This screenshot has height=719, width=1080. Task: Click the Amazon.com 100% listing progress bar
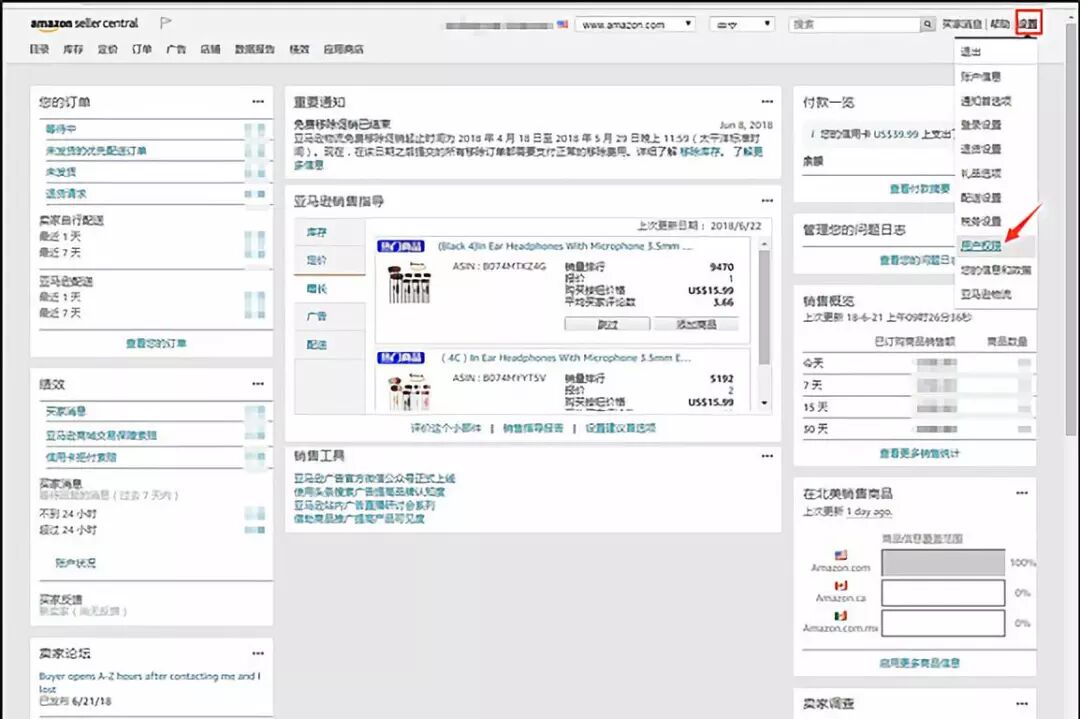[x=943, y=562]
